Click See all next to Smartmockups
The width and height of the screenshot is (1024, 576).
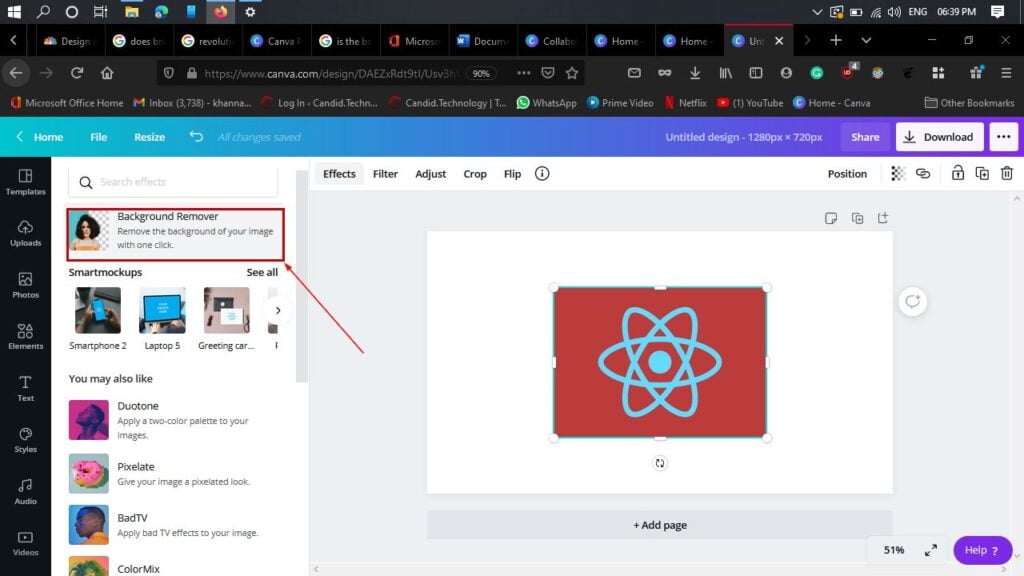click(x=262, y=272)
